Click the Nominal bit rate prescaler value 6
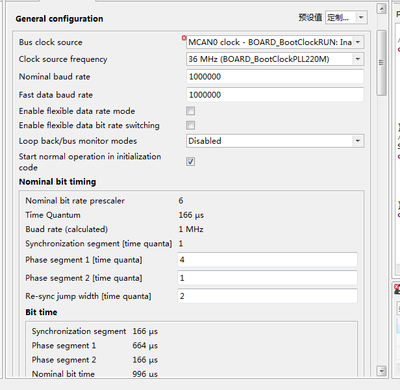The width and height of the screenshot is (400, 390). click(x=181, y=201)
